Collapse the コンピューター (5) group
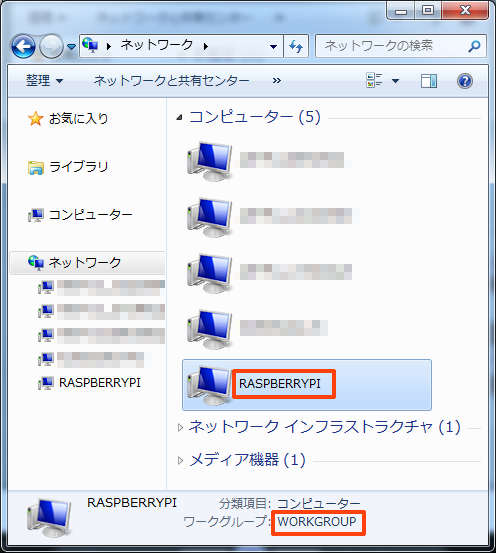Image resolution: width=496 pixels, height=553 pixels. click(x=180, y=117)
